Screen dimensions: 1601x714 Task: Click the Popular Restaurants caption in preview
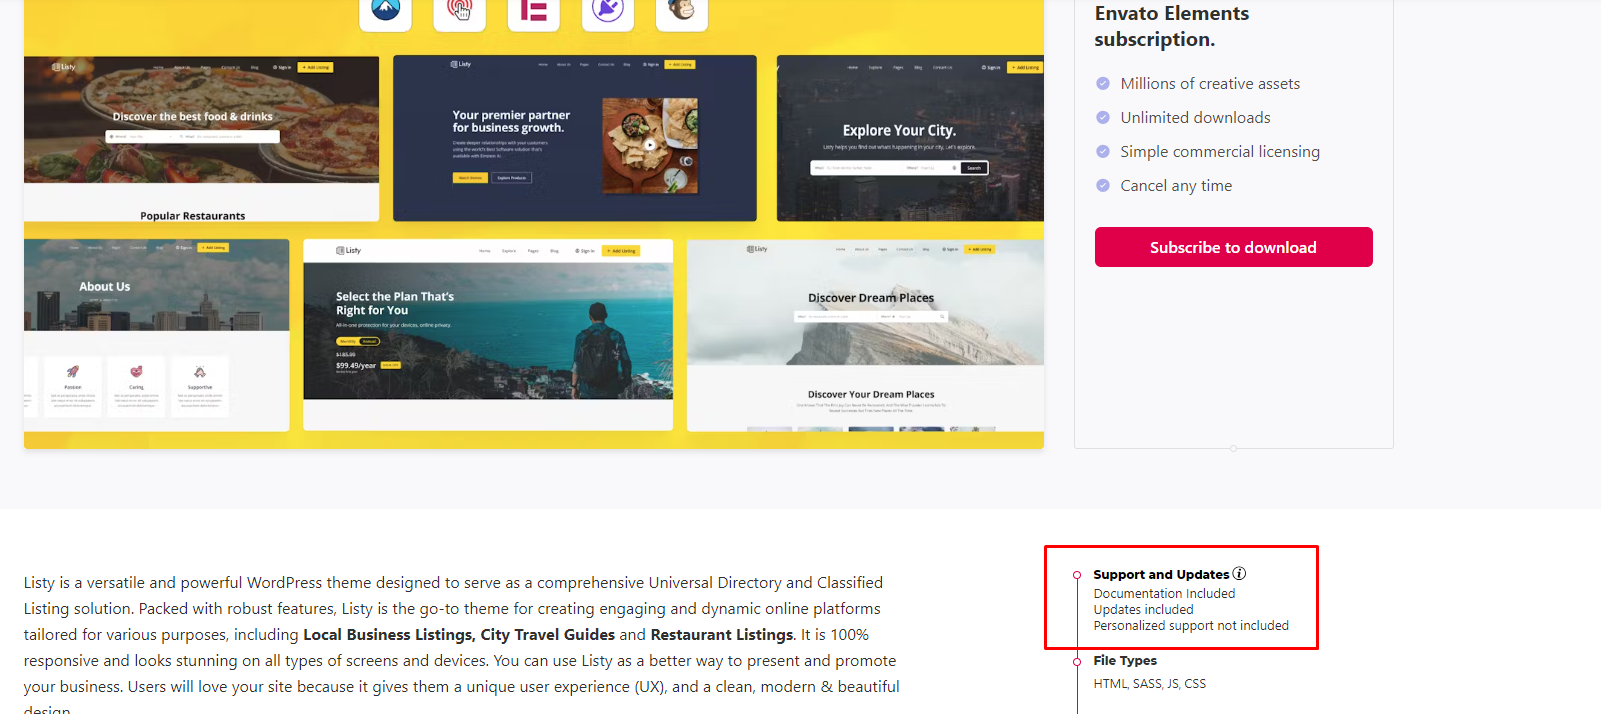pyautogui.click(x=193, y=216)
